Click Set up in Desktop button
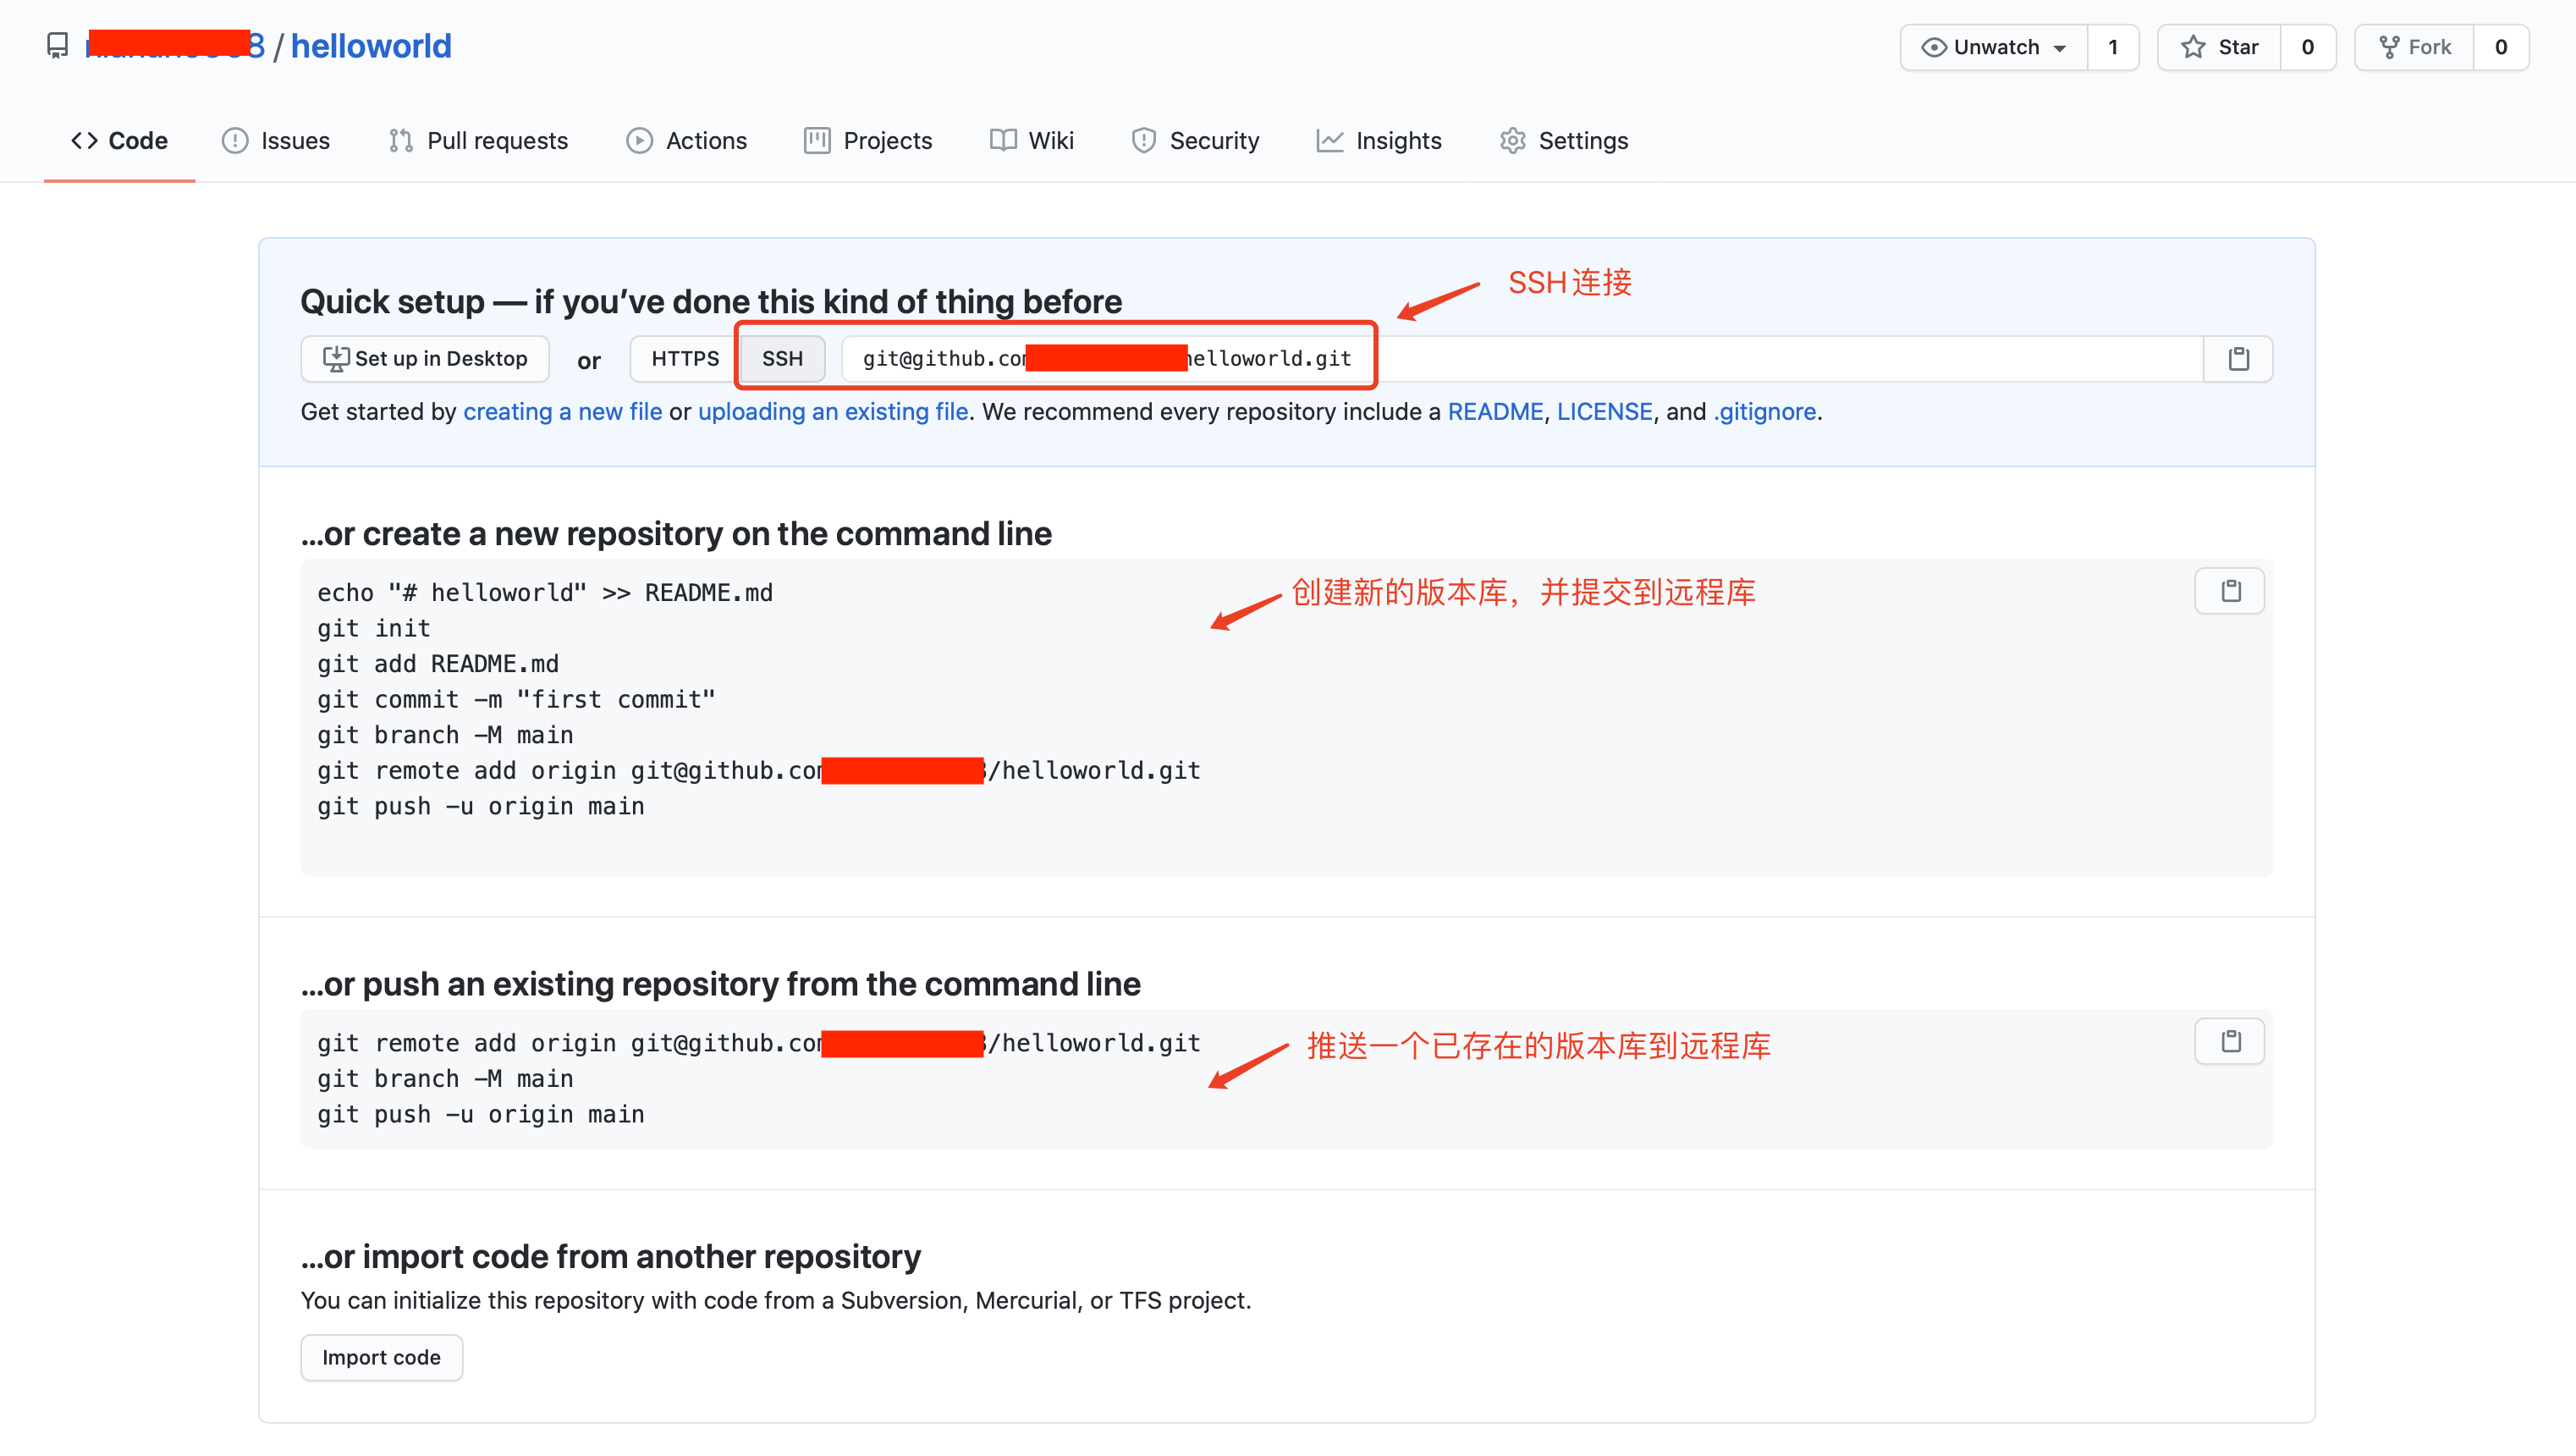The height and width of the screenshot is (1456, 2576). [425, 359]
